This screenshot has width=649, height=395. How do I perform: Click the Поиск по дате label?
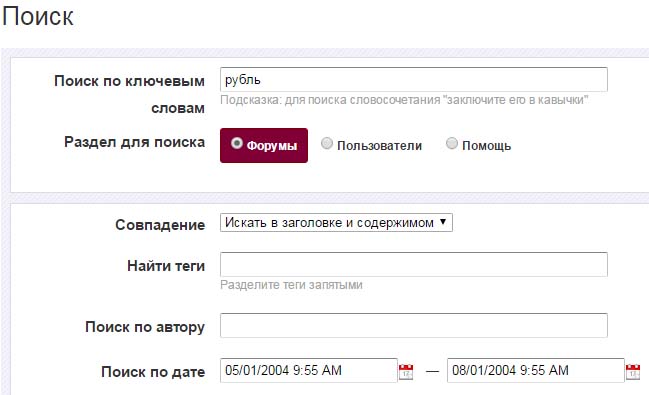(x=153, y=372)
